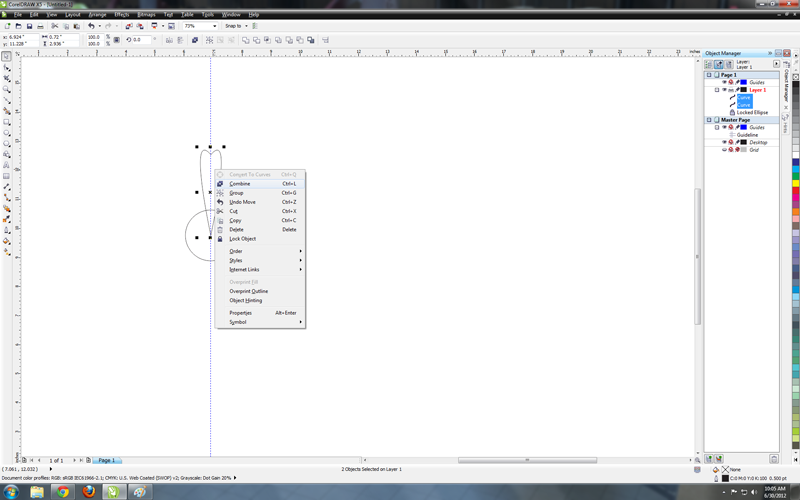
Task: Toggle editable pencil of Desktop layer
Action: (737, 142)
